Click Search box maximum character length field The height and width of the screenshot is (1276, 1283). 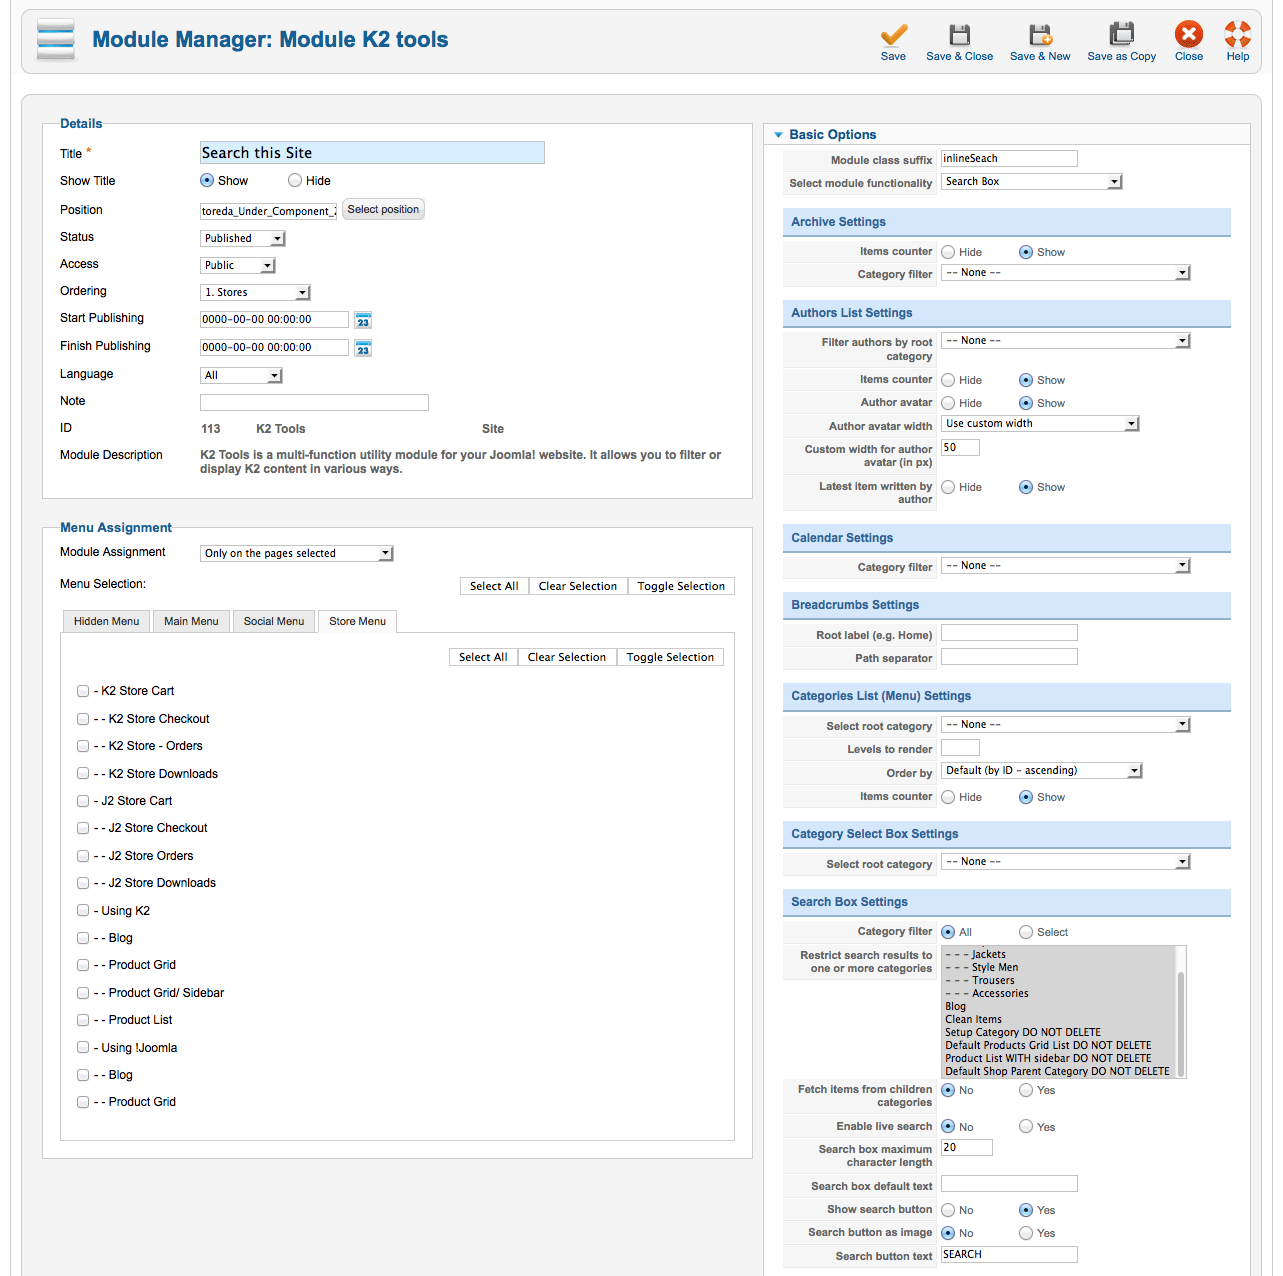[967, 1148]
